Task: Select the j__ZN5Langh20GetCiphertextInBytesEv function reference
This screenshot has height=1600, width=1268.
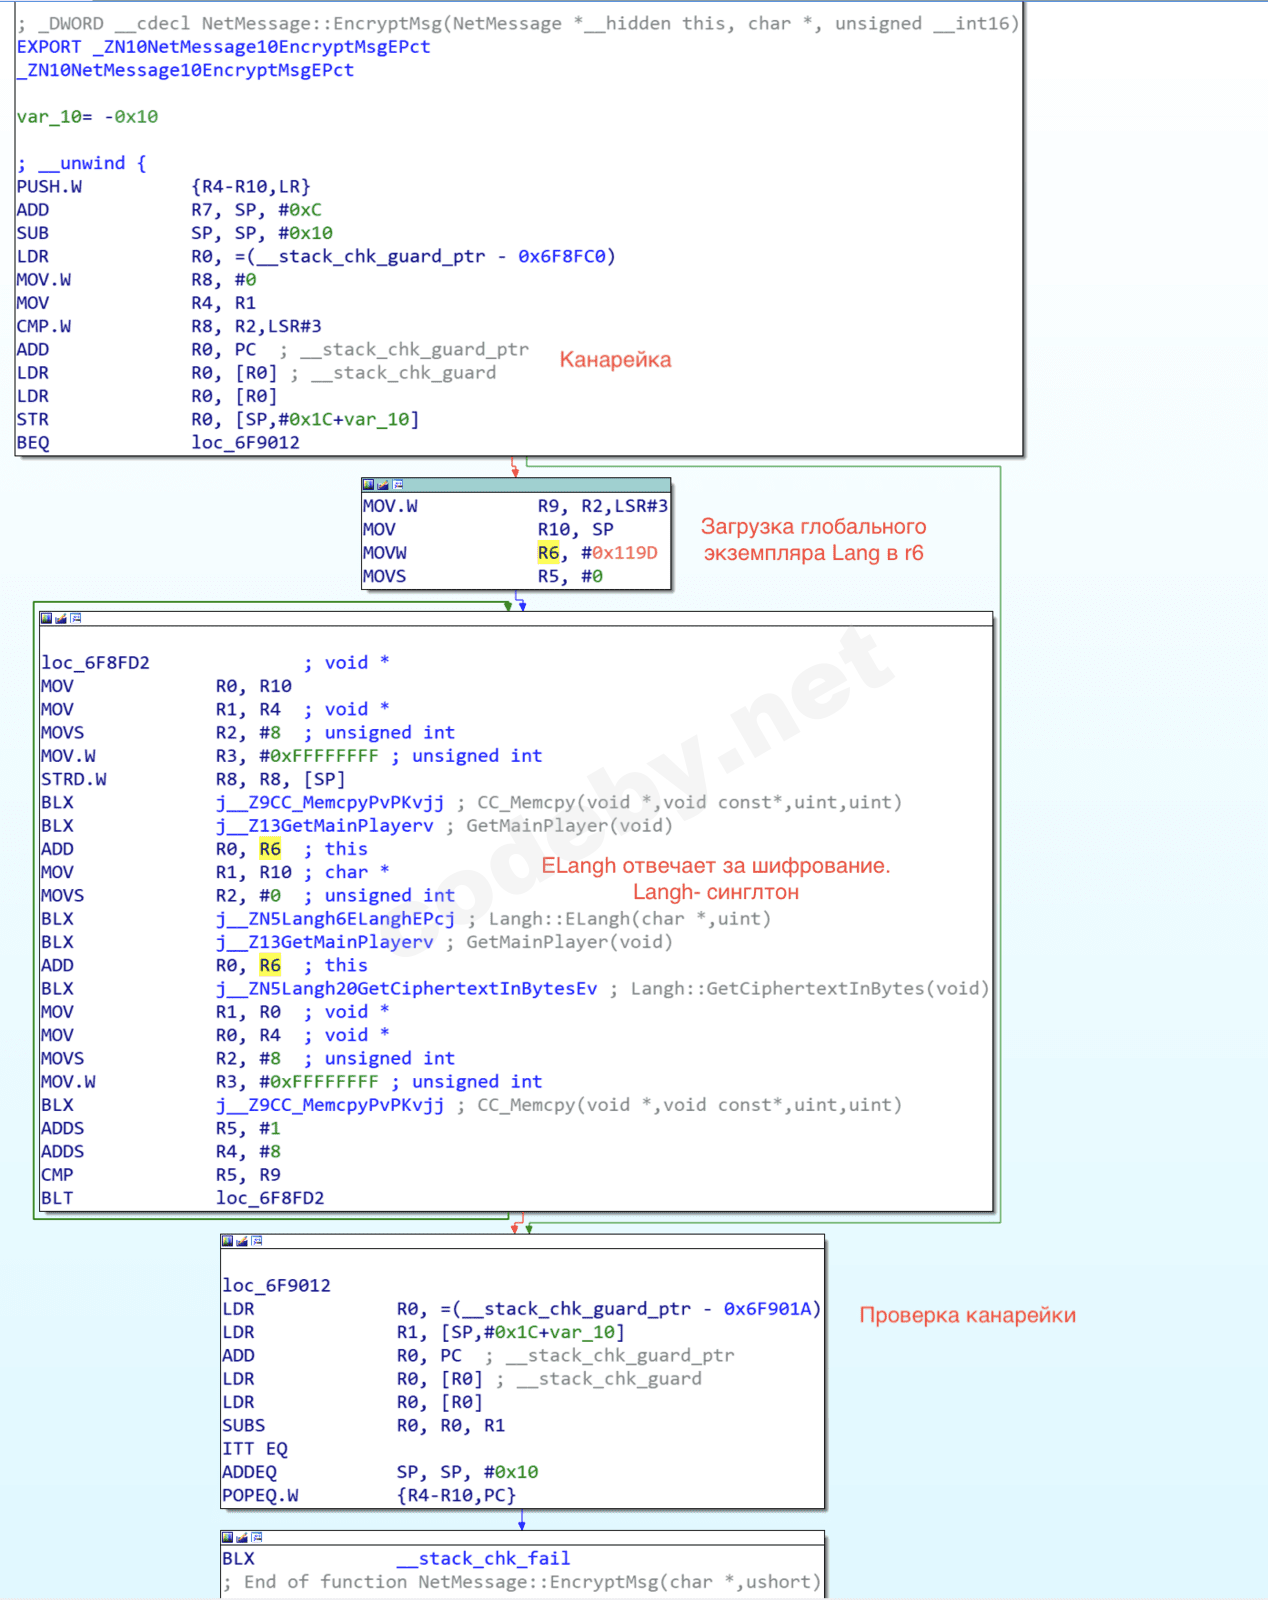Action: point(406,989)
